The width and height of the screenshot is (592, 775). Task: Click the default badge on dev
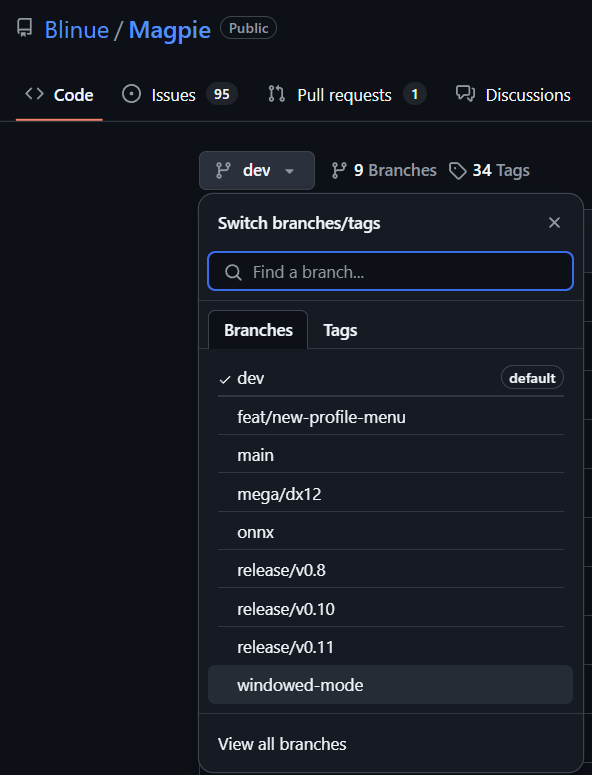tap(532, 378)
